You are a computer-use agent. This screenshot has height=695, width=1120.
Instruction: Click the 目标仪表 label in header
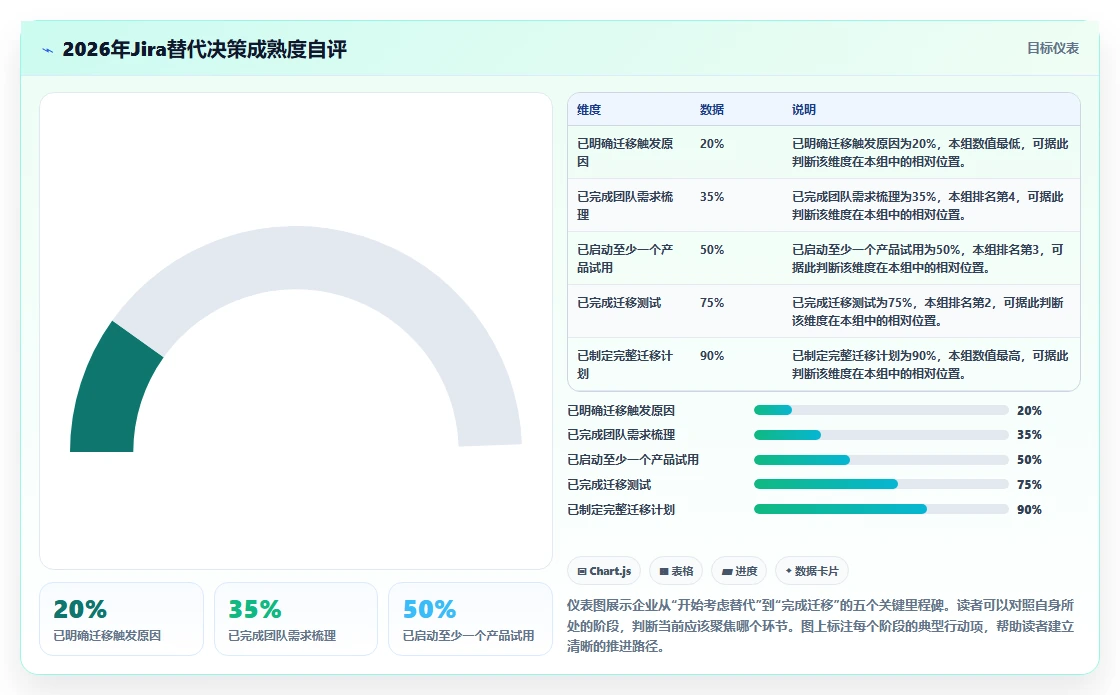[x=1053, y=48]
